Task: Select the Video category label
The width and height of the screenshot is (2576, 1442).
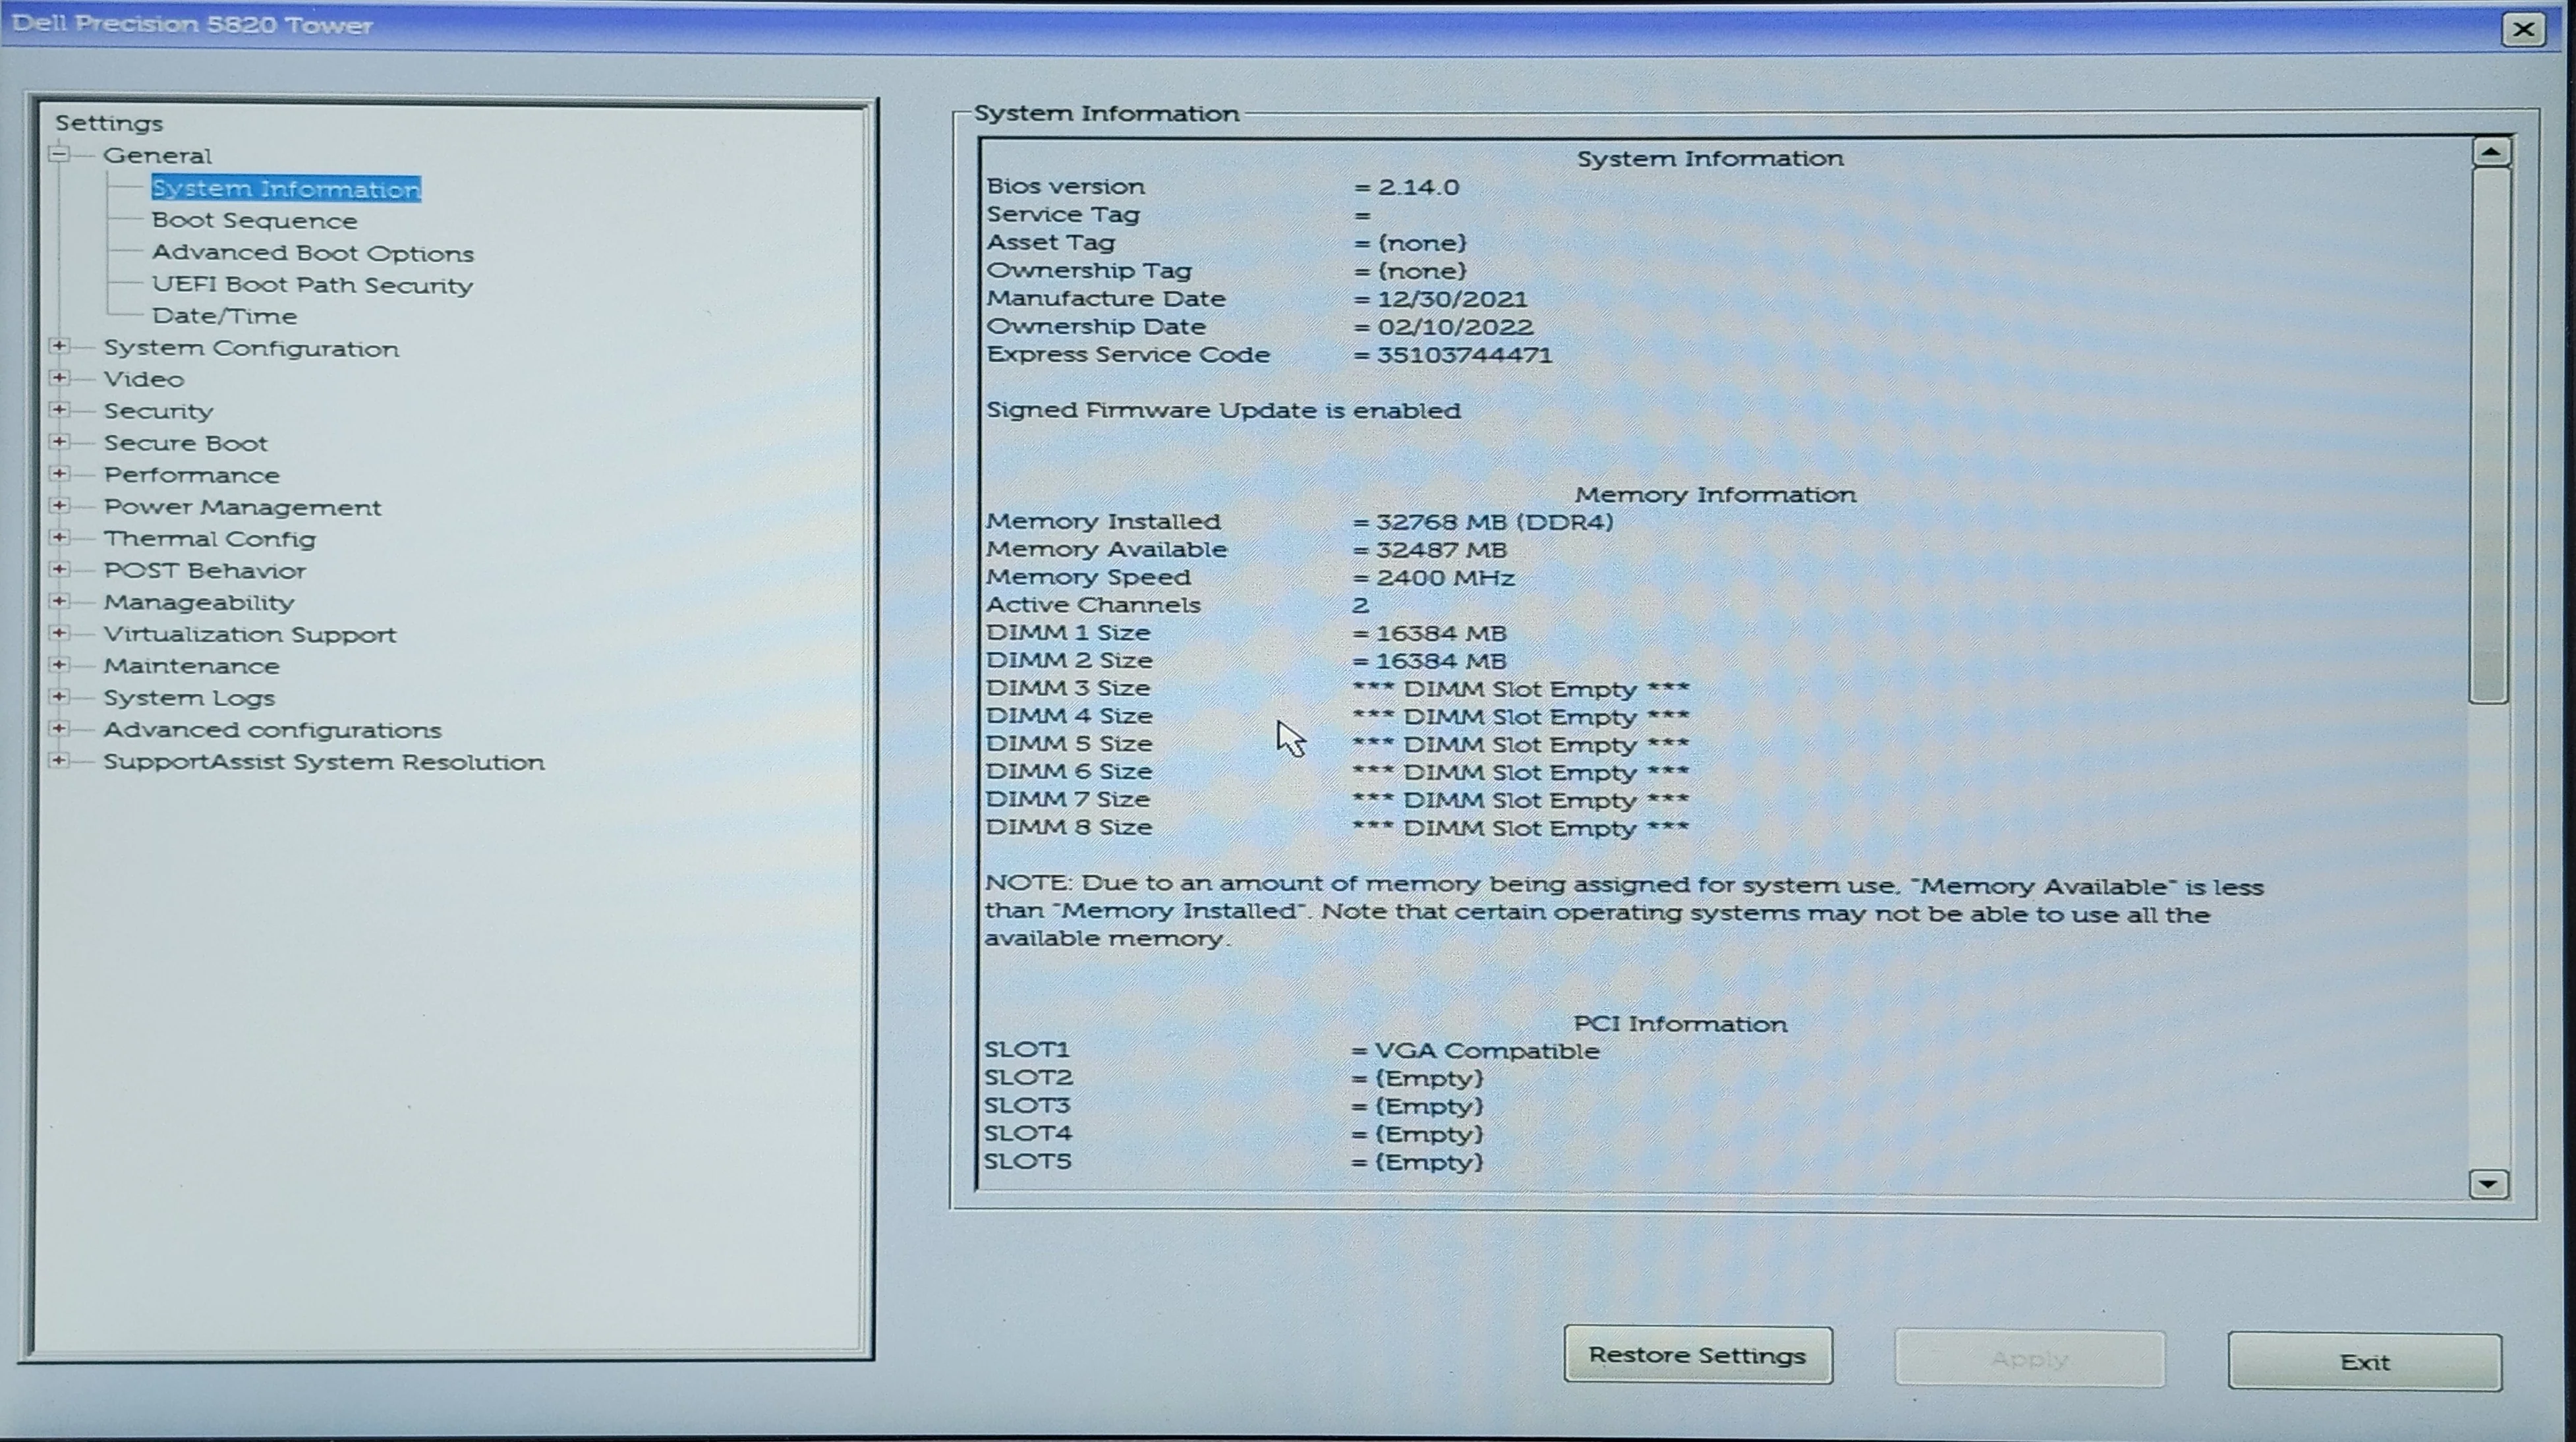Action: [144, 379]
